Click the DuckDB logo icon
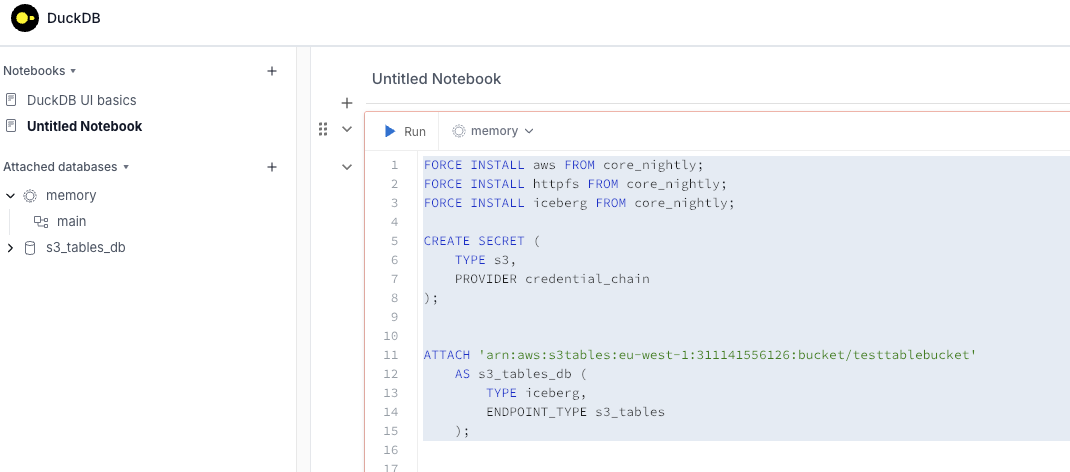 (x=25, y=18)
